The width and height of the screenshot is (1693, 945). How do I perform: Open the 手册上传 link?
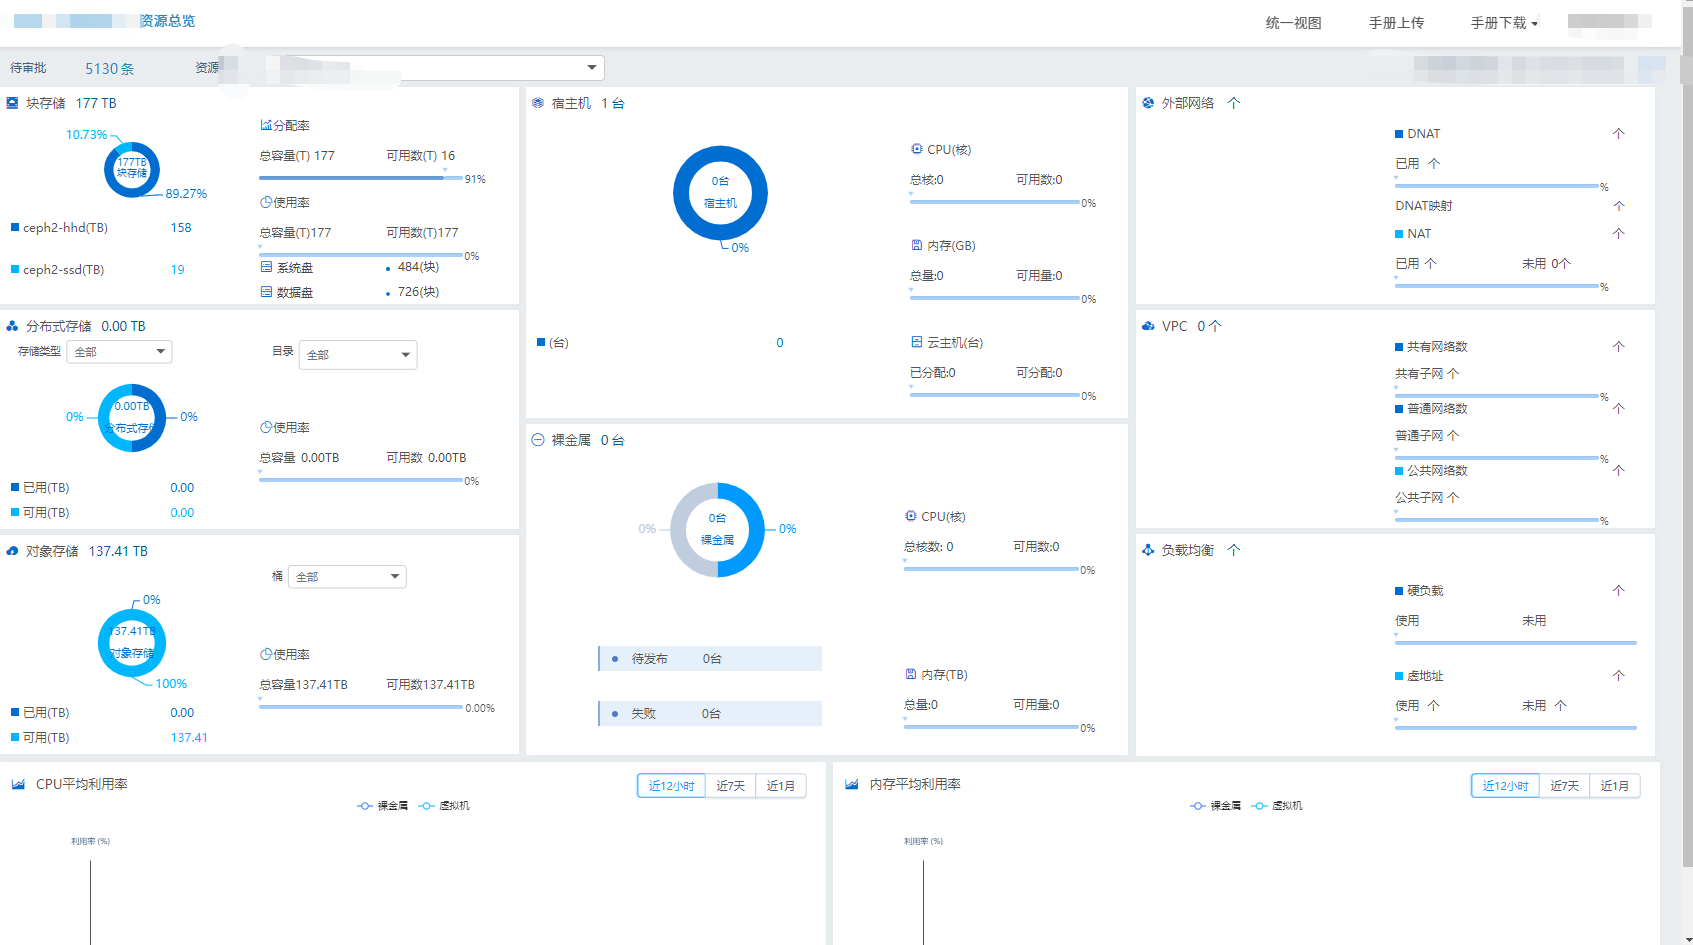[x=1396, y=23]
